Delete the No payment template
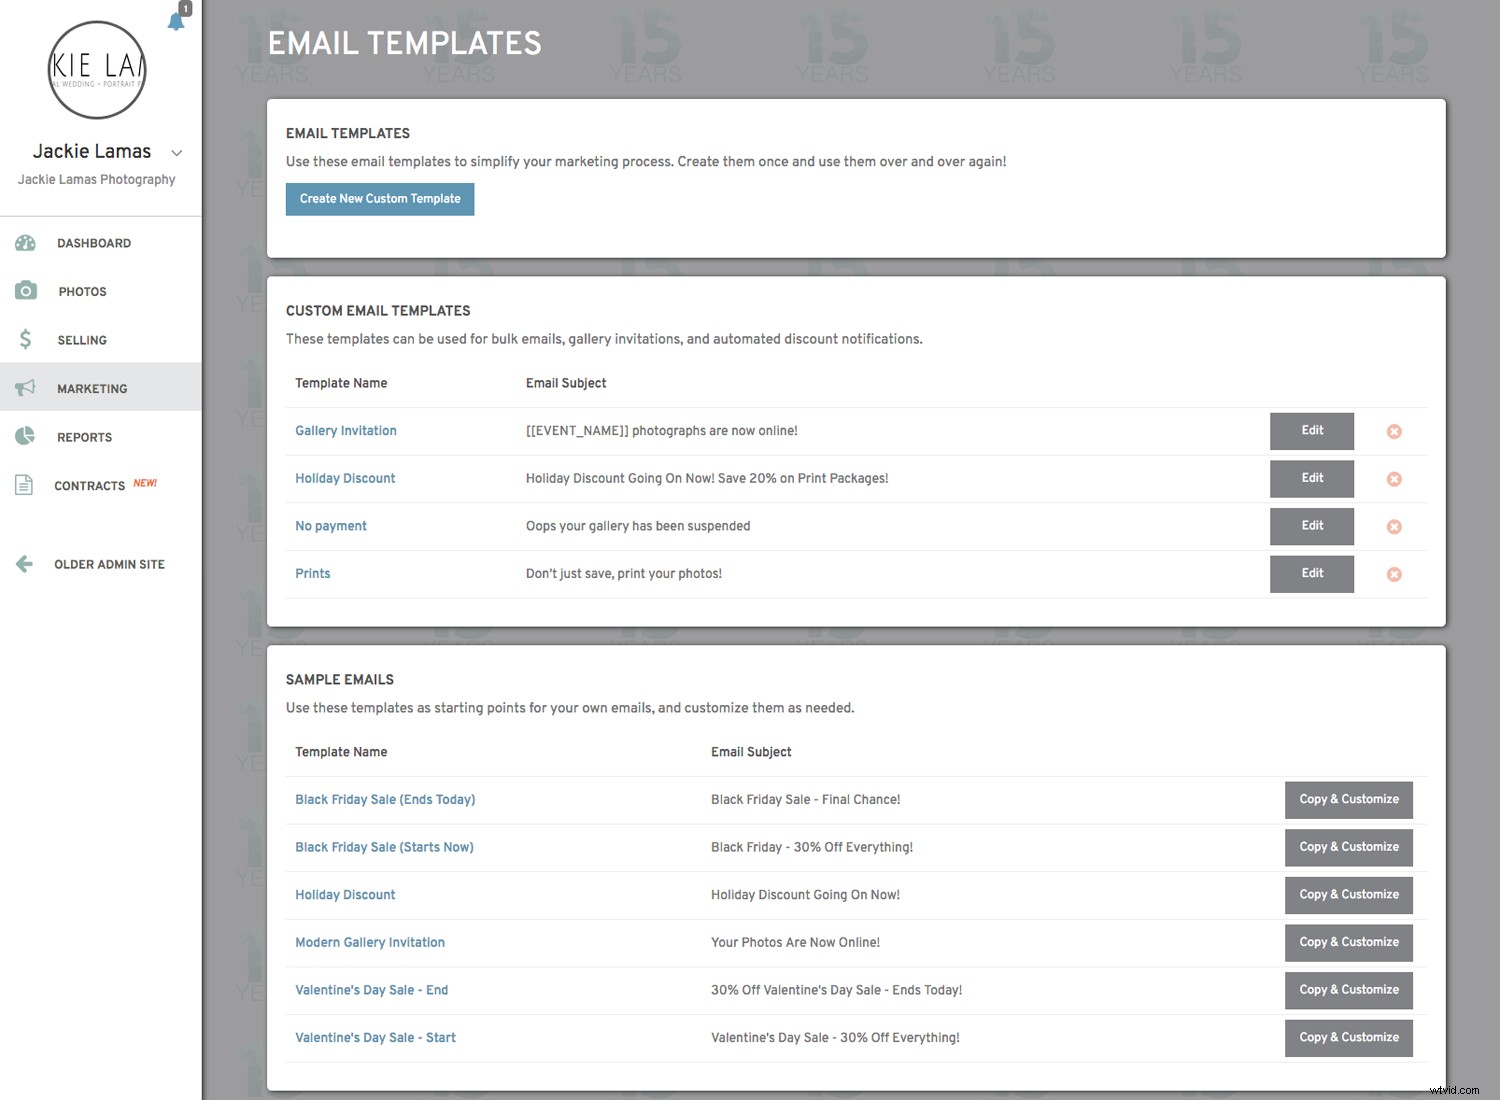1500x1100 pixels. (1394, 527)
